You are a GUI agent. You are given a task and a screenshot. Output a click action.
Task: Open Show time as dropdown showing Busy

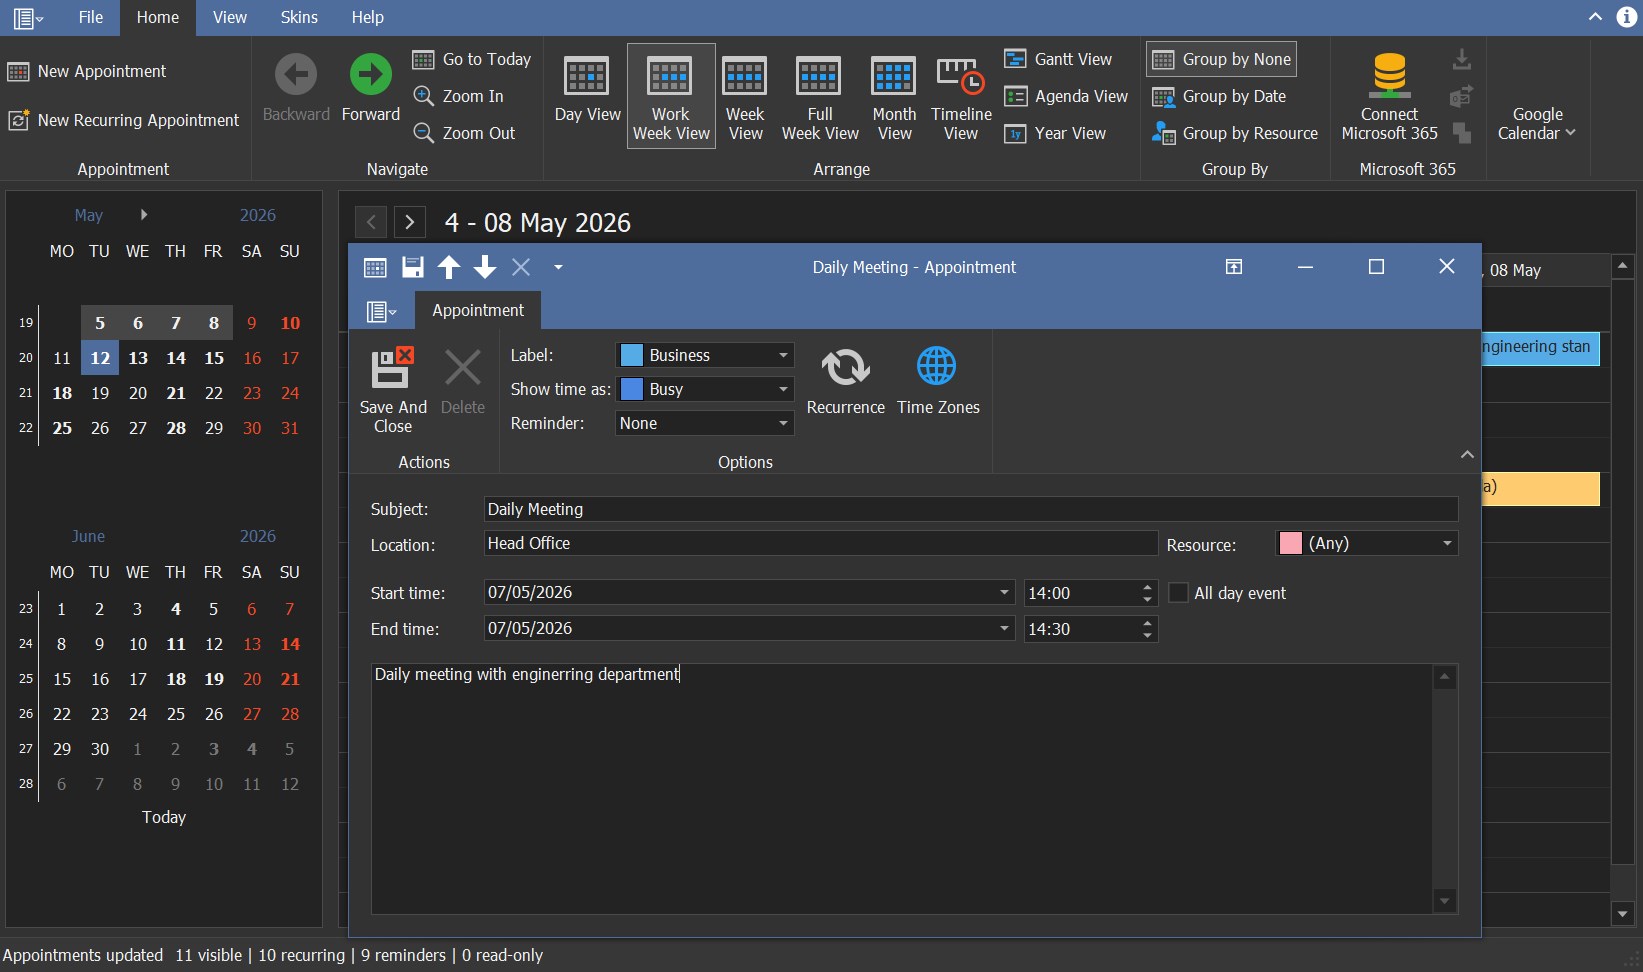784,389
